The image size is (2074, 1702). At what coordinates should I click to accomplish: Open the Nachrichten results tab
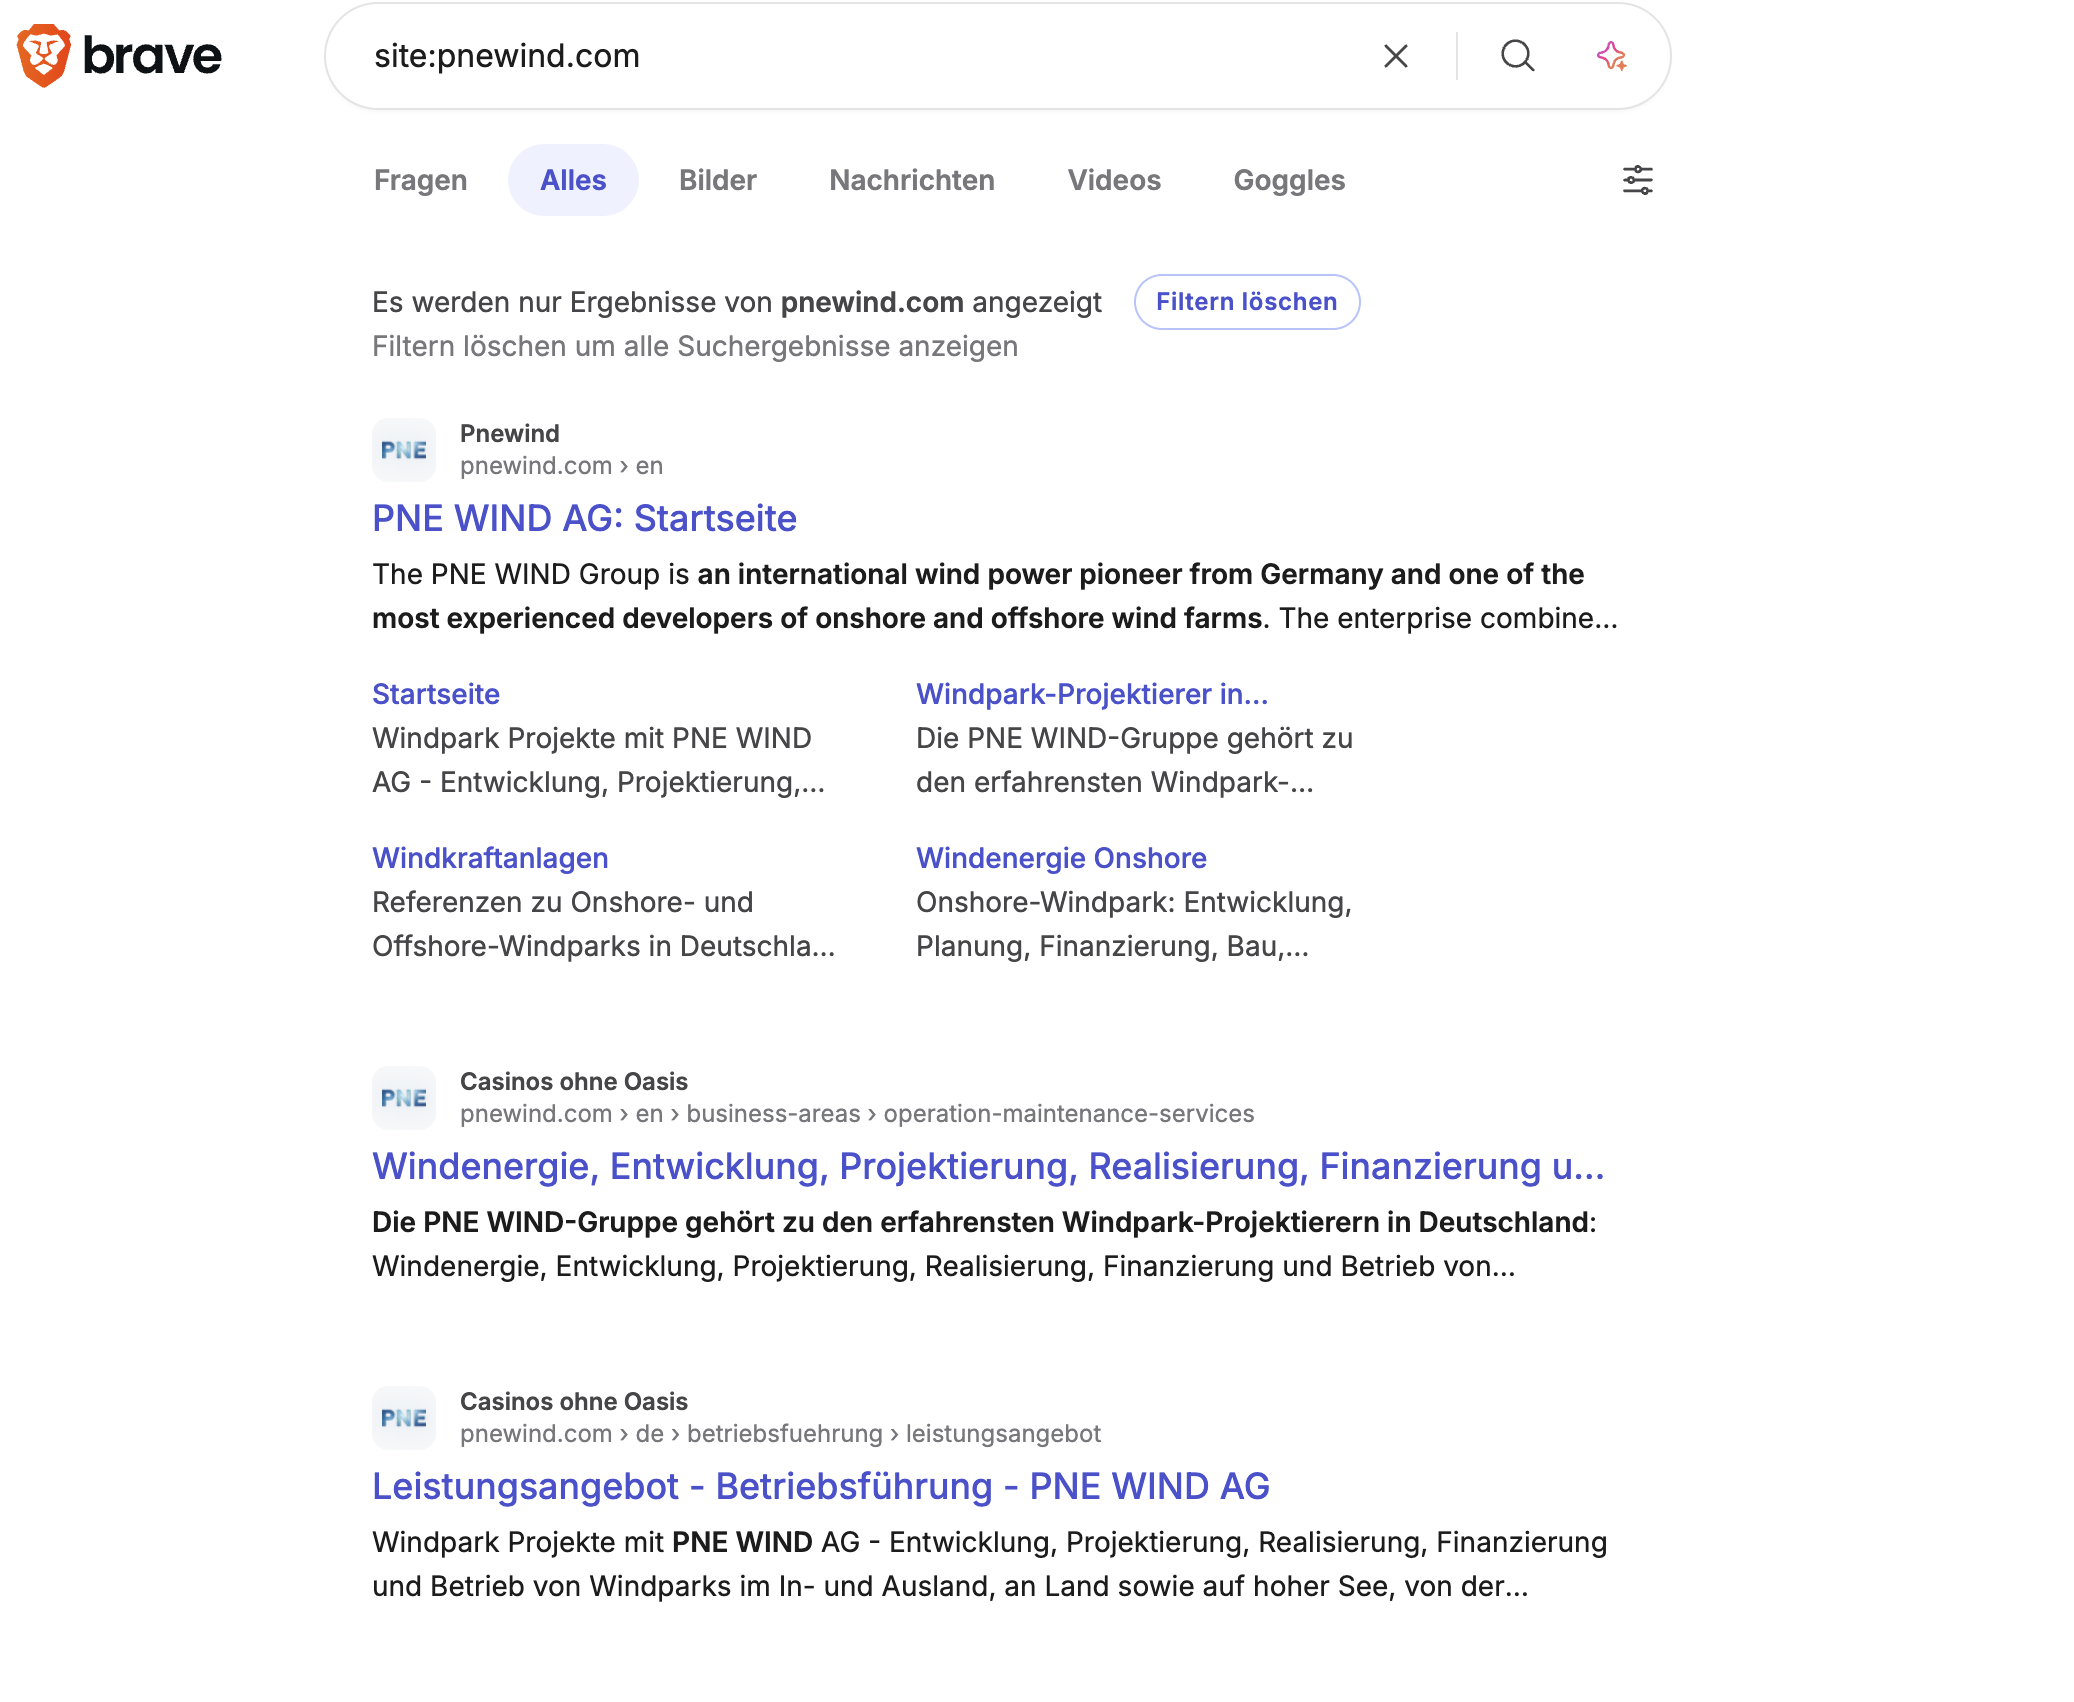pyautogui.click(x=911, y=180)
